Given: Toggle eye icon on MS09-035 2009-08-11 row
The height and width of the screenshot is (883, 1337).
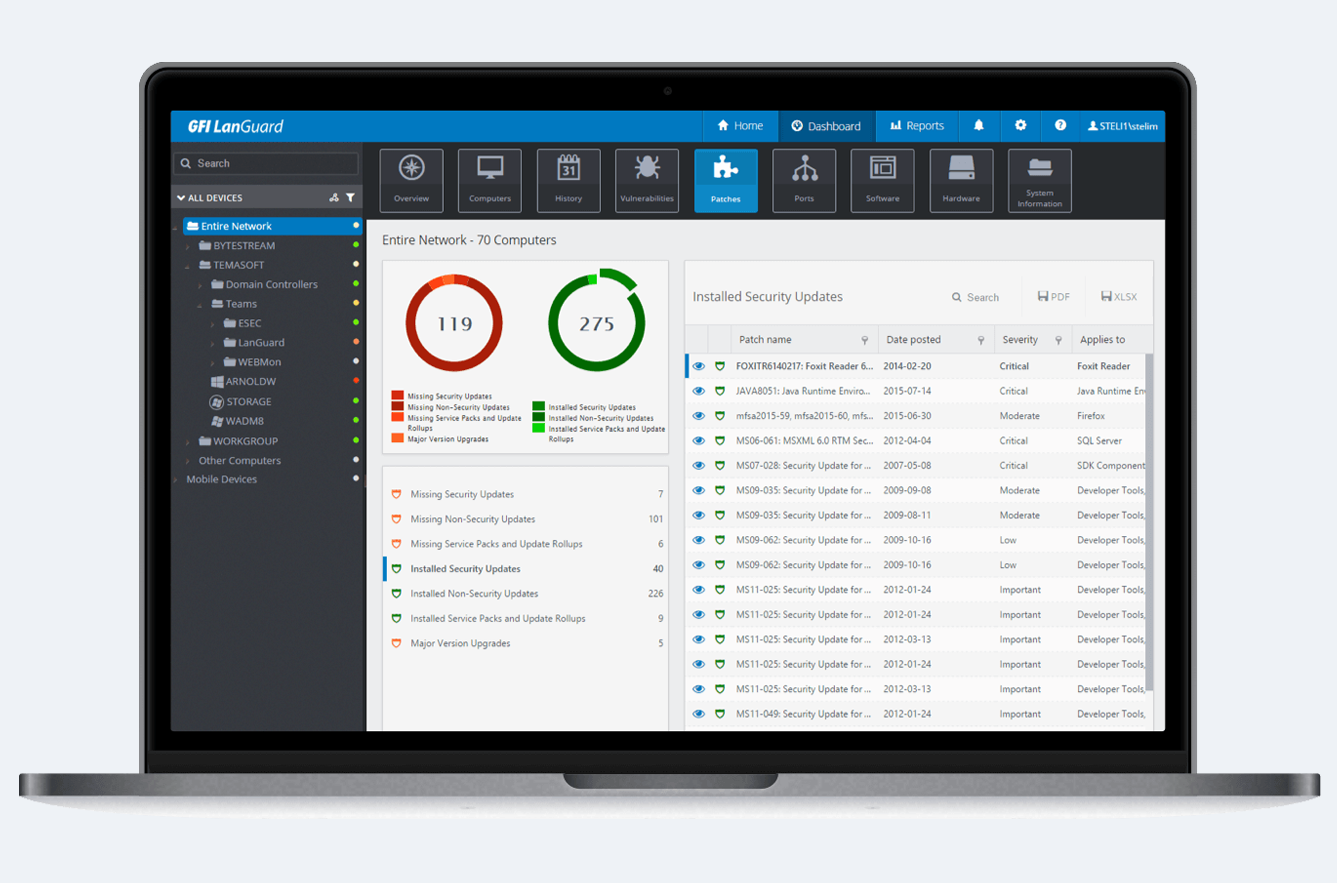Looking at the screenshot, I should (698, 516).
